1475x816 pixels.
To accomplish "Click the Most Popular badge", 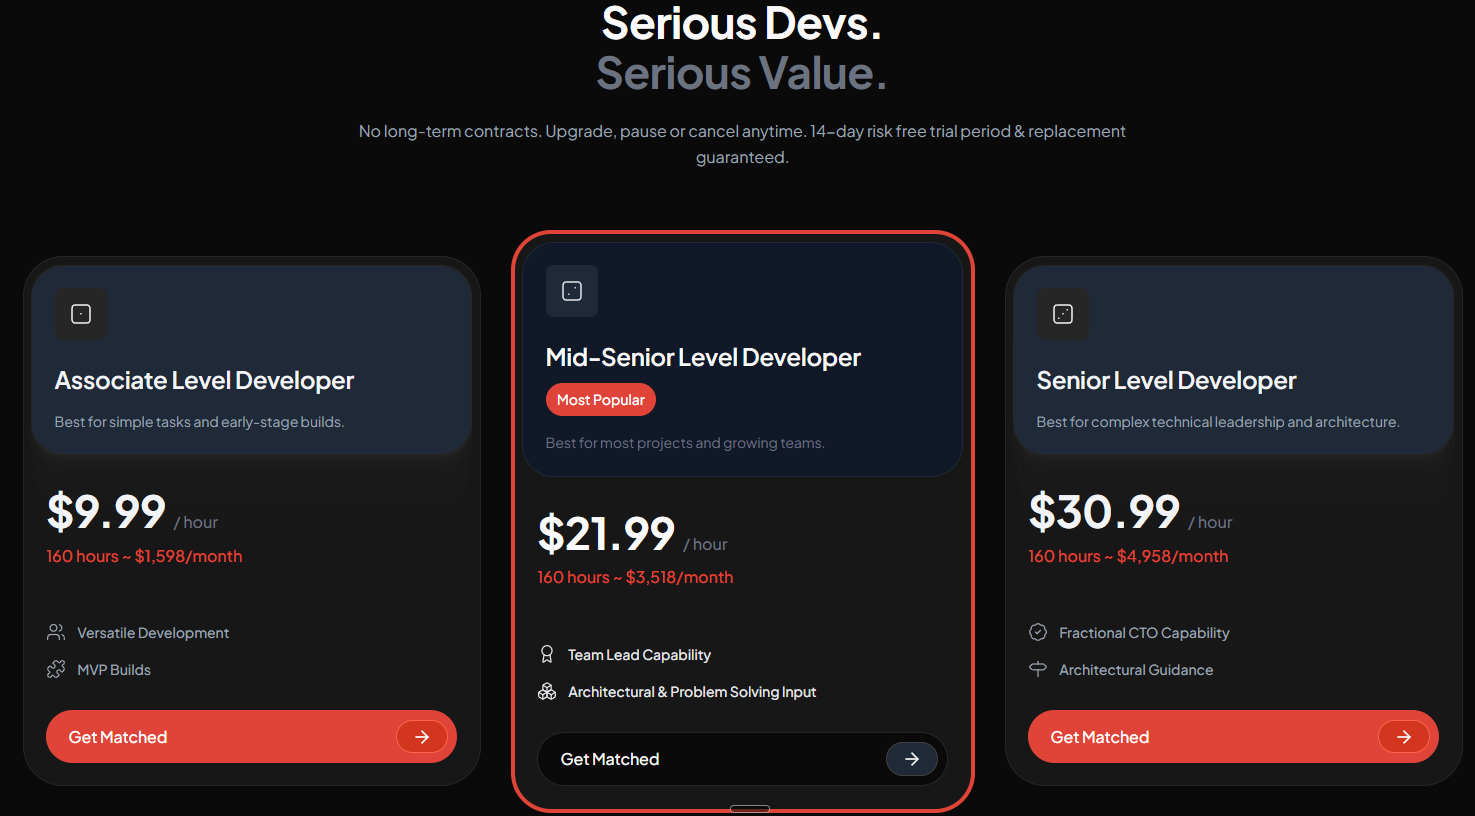I will tap(601, 400).
